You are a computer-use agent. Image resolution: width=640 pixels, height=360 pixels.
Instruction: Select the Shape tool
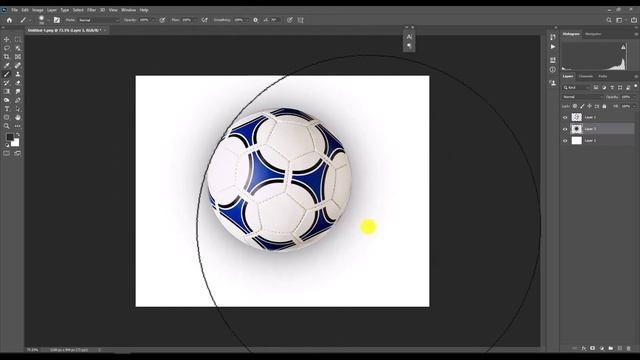point(7,118)
